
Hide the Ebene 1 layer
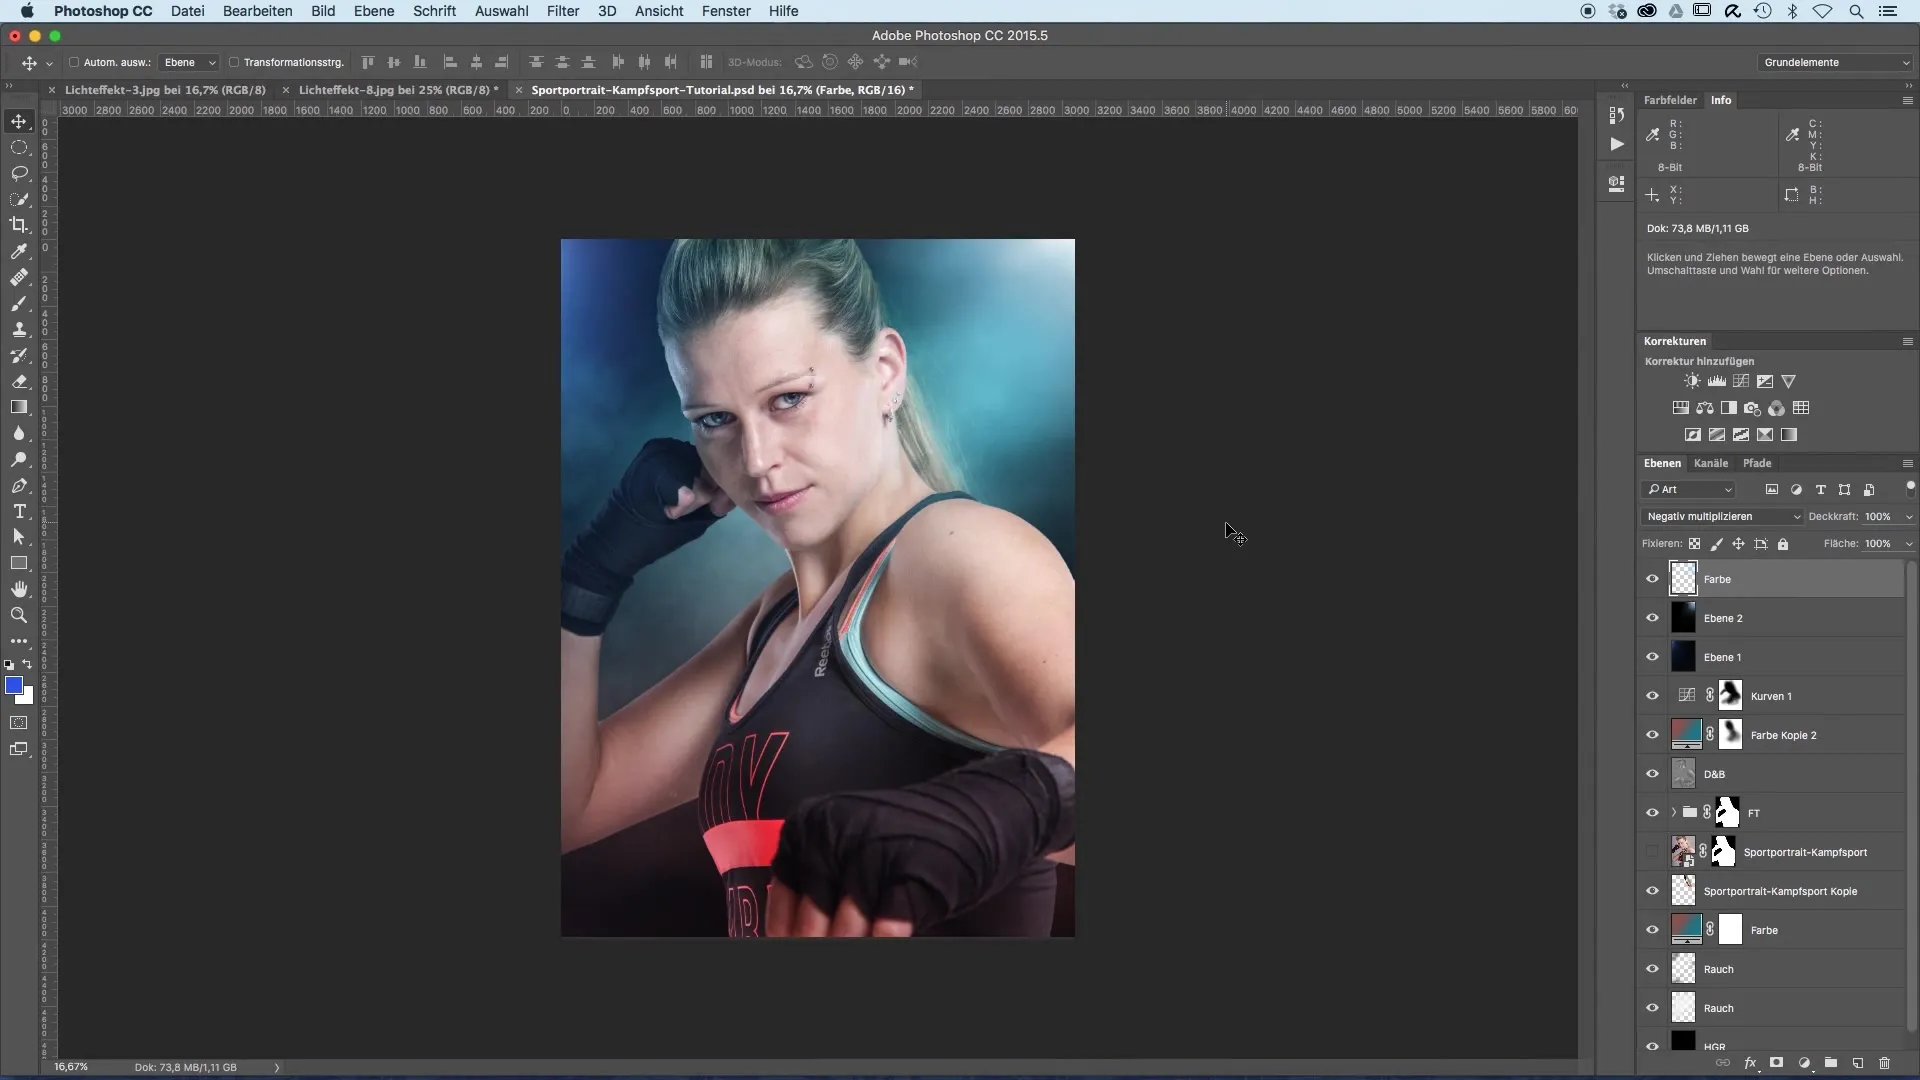(x=1652, y=657)
